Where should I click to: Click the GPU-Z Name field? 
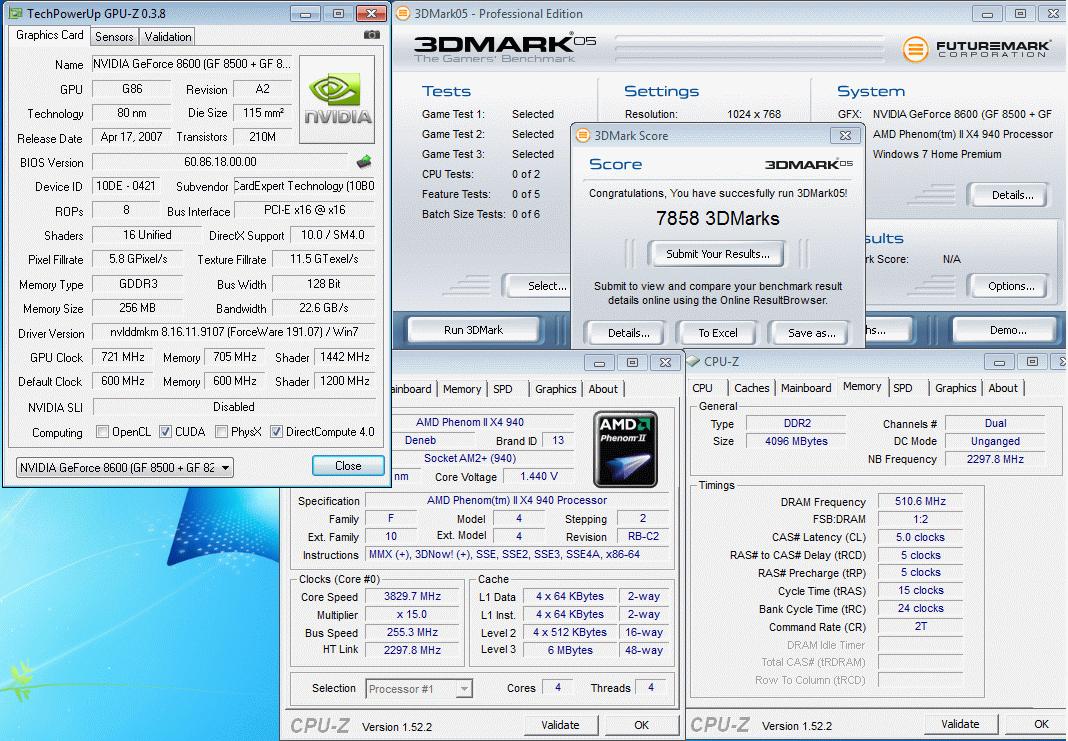click(192, 64)
